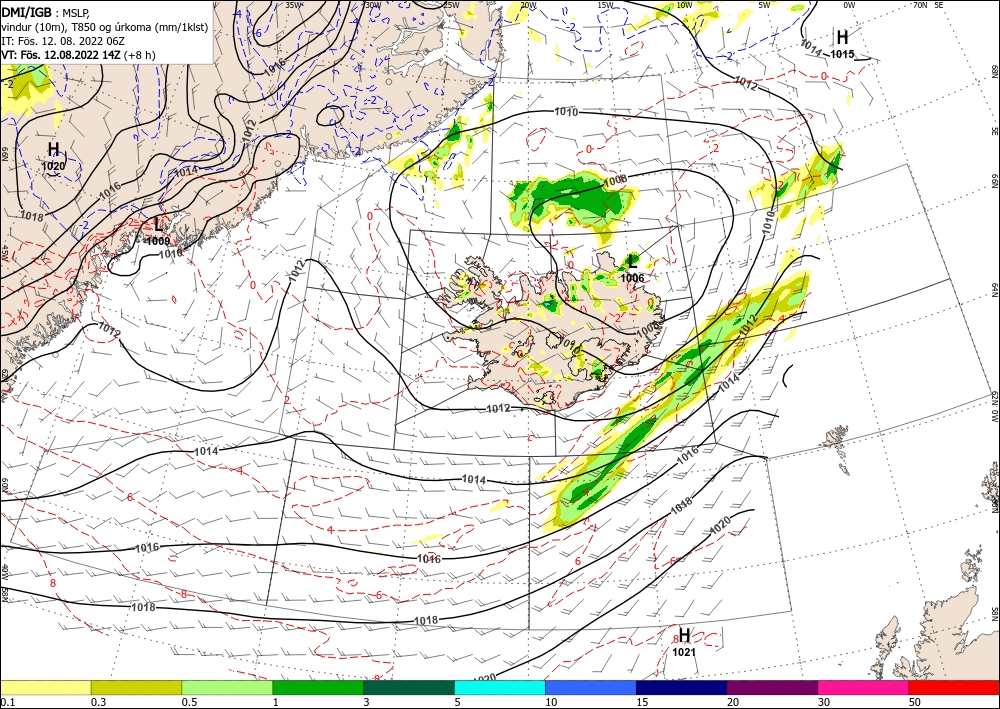Image resolution: width=1000 pixels, height=709 pixels.
Task: Select the purple 20–30 legend swatch
Action: point(772,687)
